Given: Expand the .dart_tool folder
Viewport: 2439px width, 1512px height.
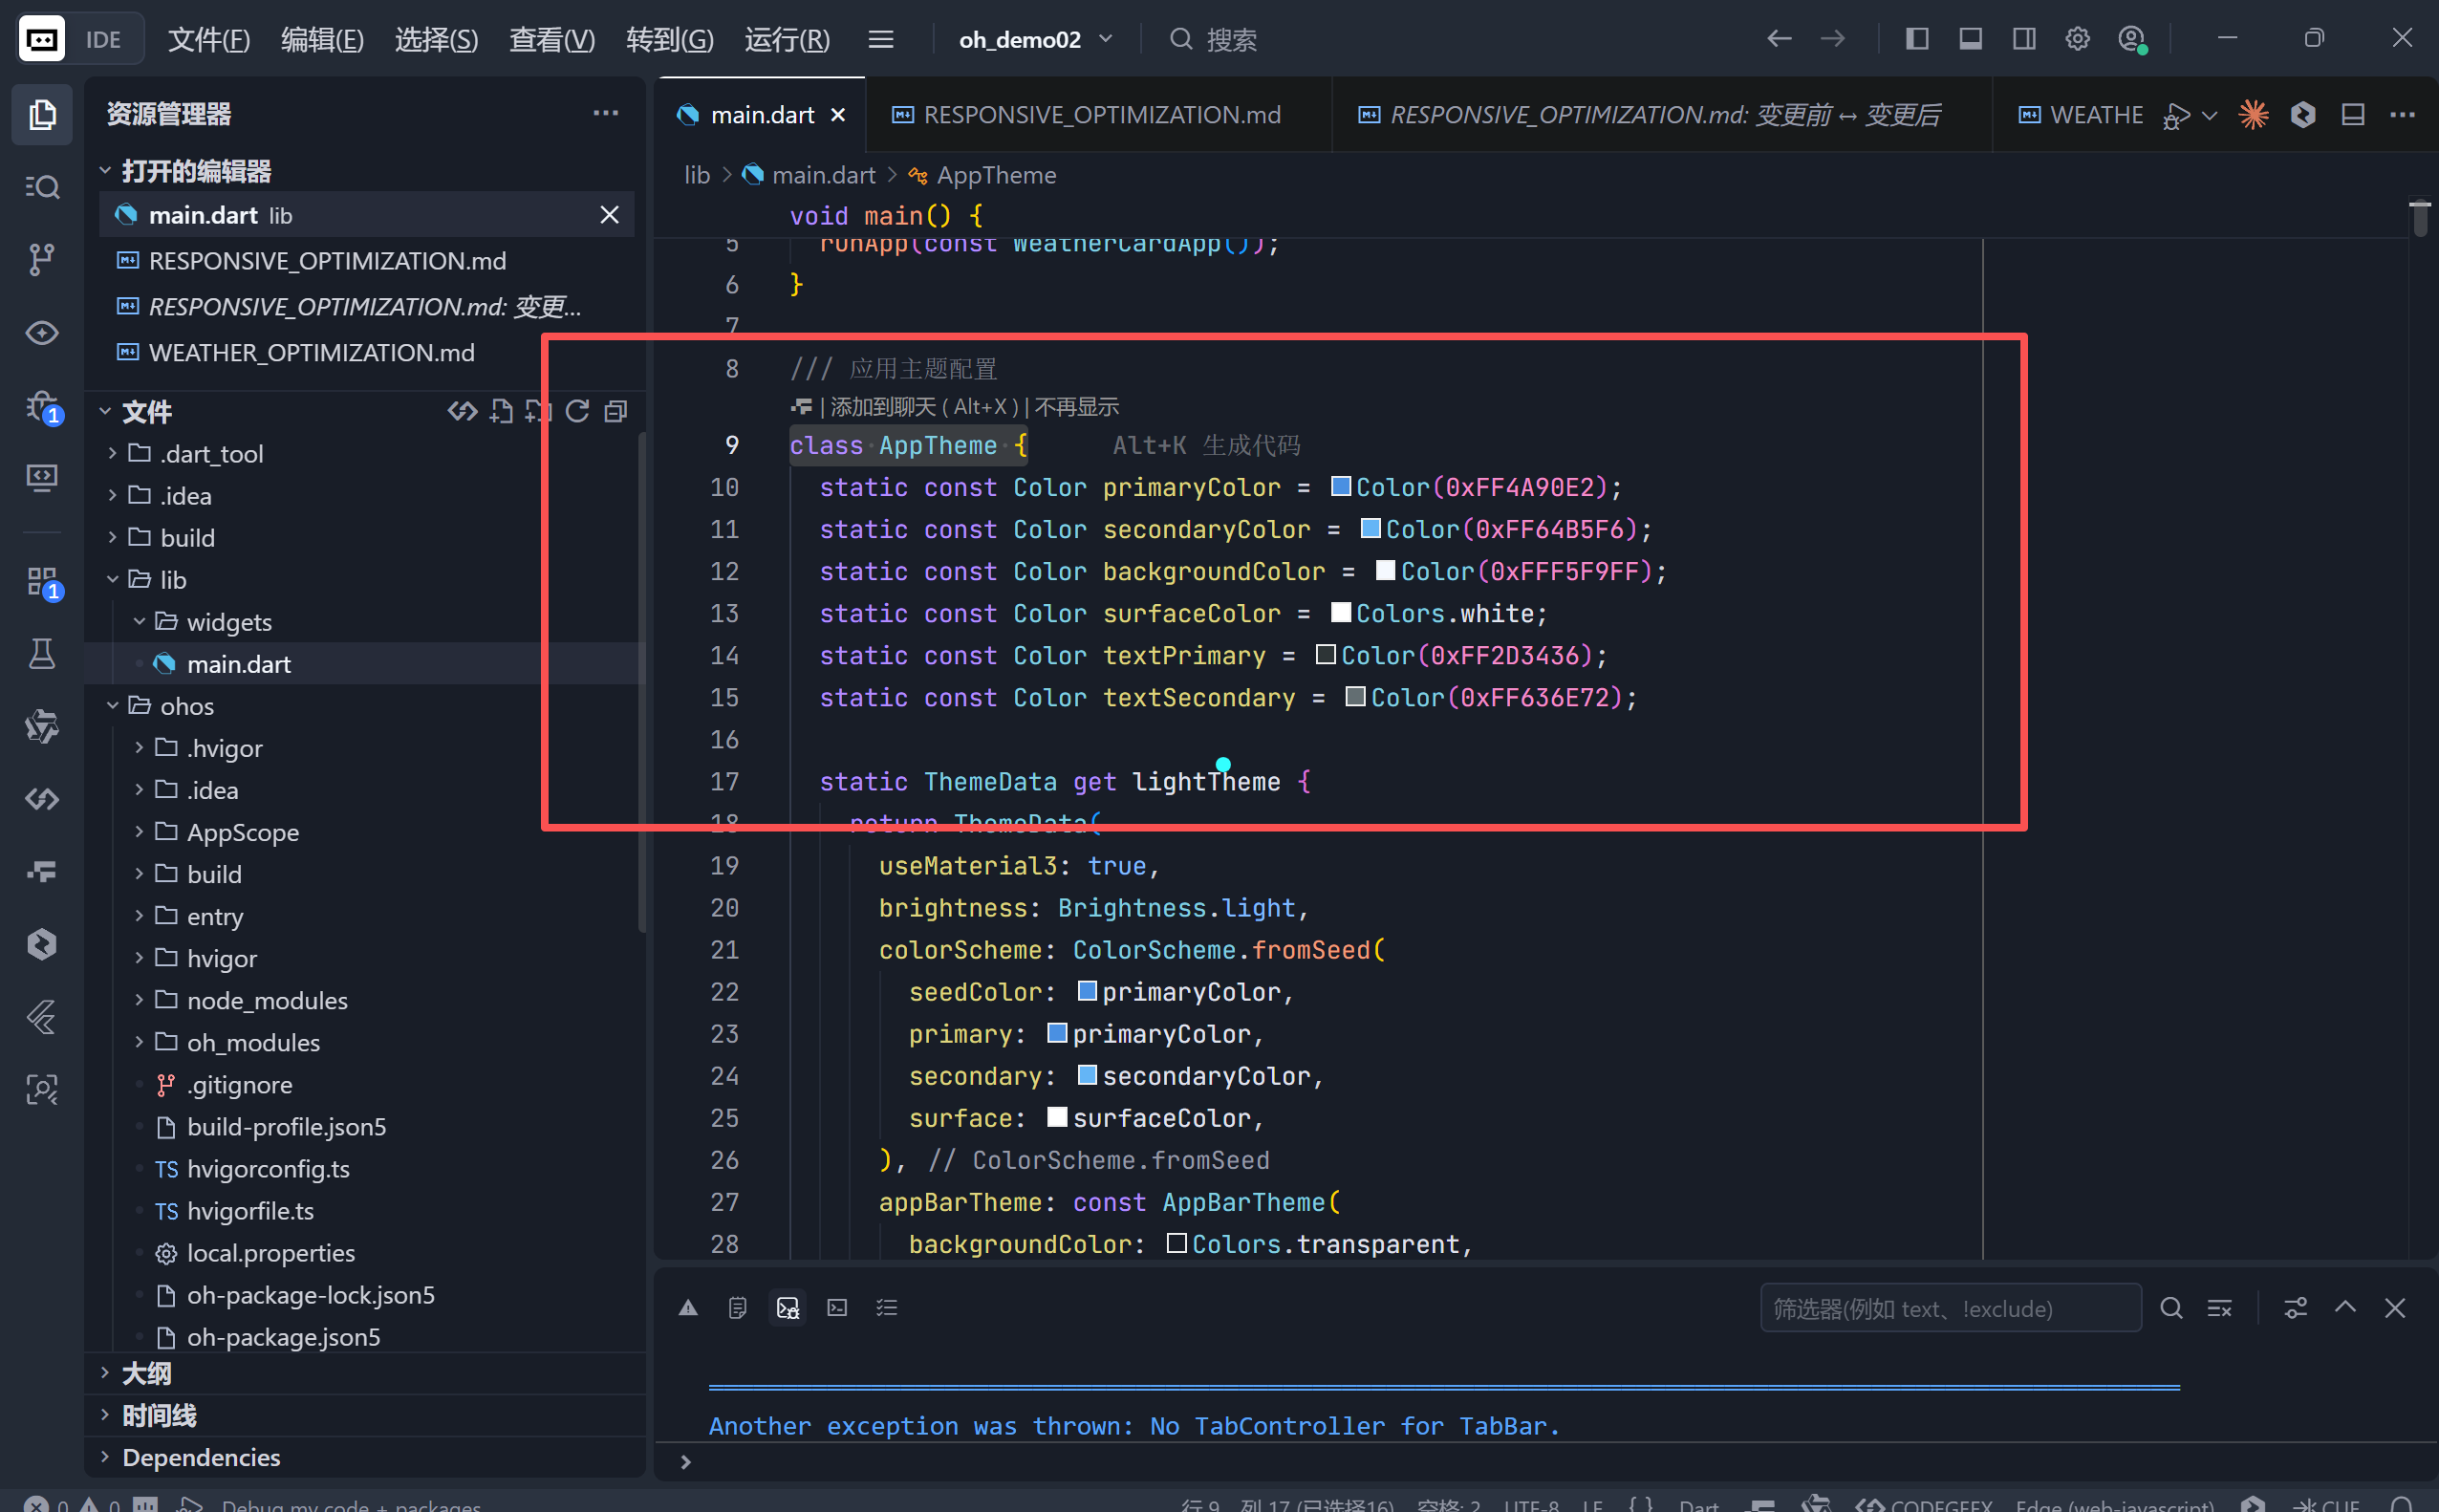Looking at the screenshot, I should pyautogui.click(x=211, y=454).
